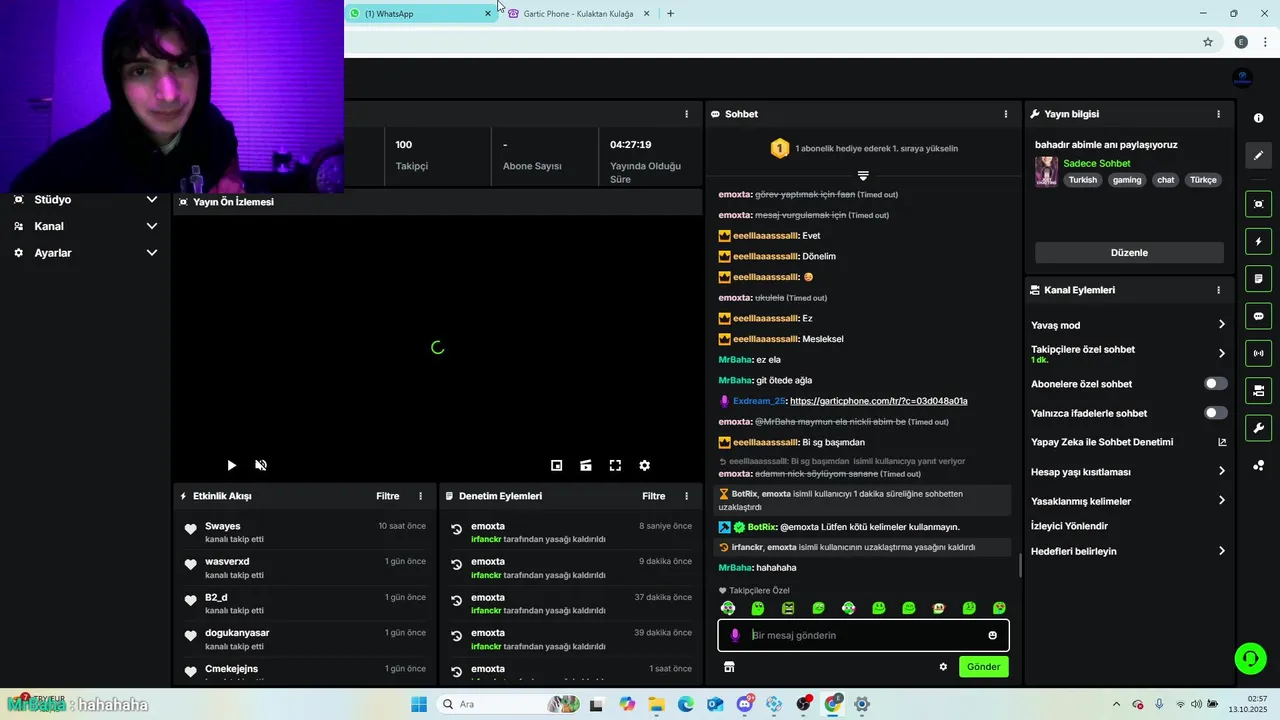Toggle the stream preview widget icon in sidebar
This screenshot has height=720, width=1280.
(x=1258, y=204)
